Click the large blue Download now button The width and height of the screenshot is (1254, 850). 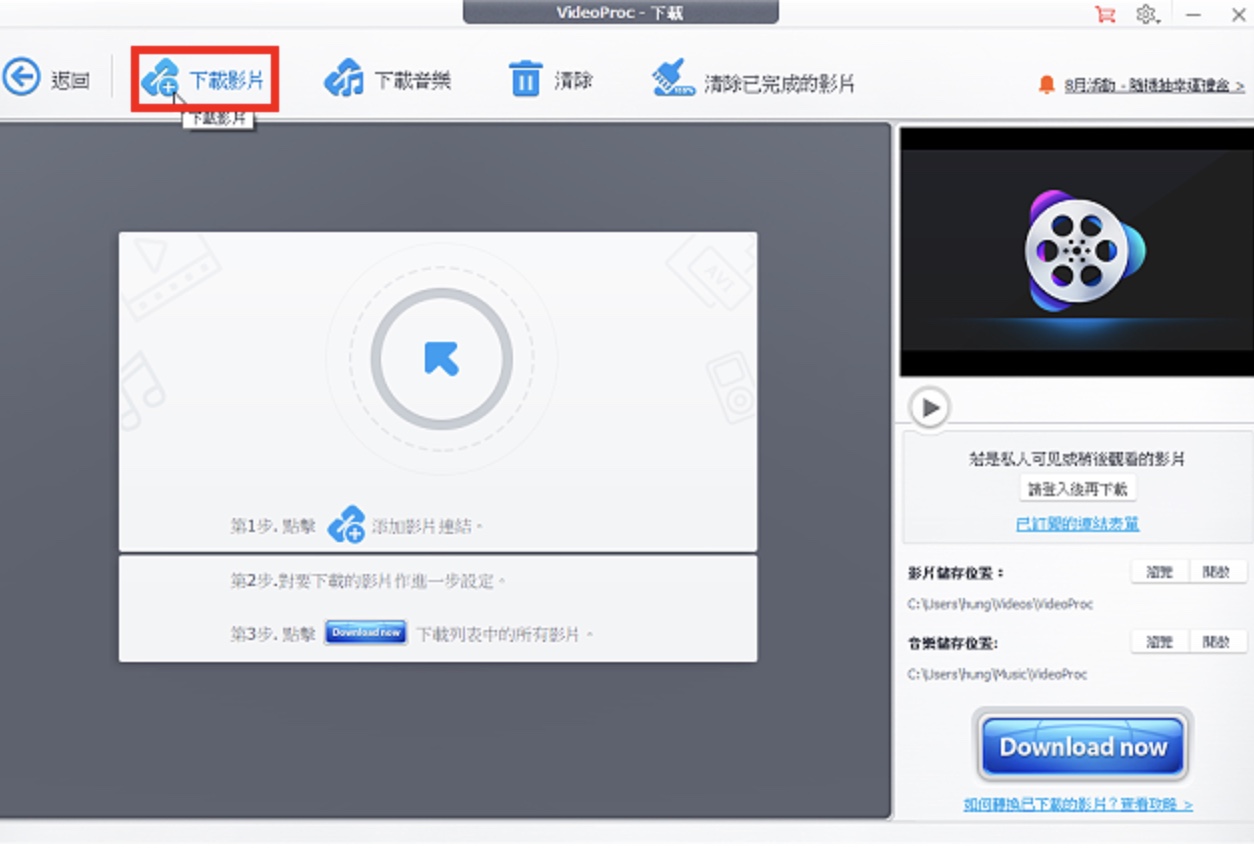(1083, 746)
